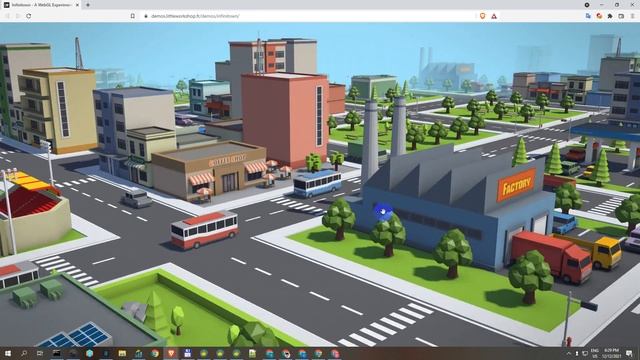This screenshot has width=640, height=360.
Task: Click the red and white bus at the intersection
Action: coord(204,229)
